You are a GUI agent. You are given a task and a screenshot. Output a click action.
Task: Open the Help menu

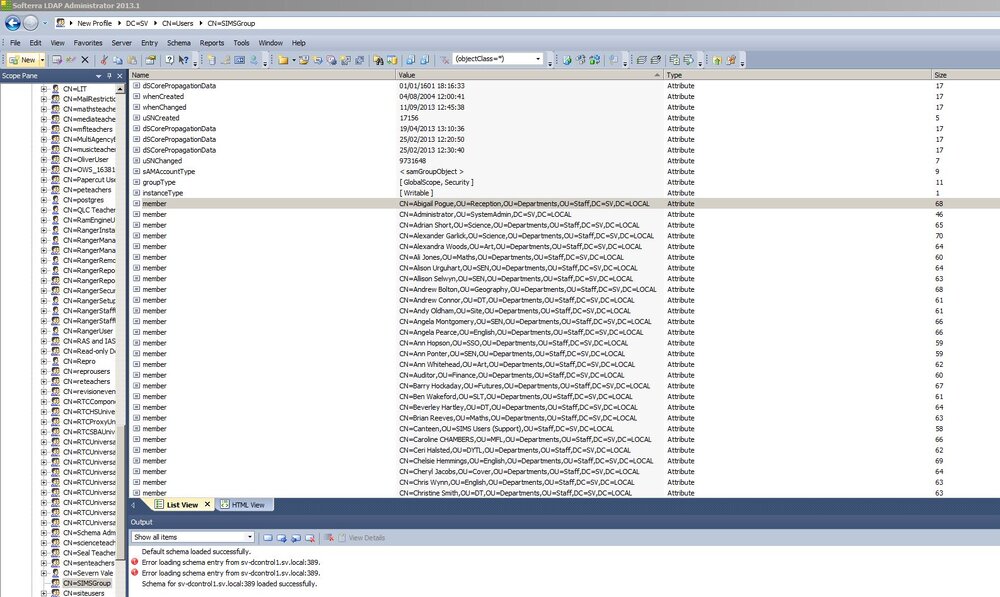click(298, 43)
